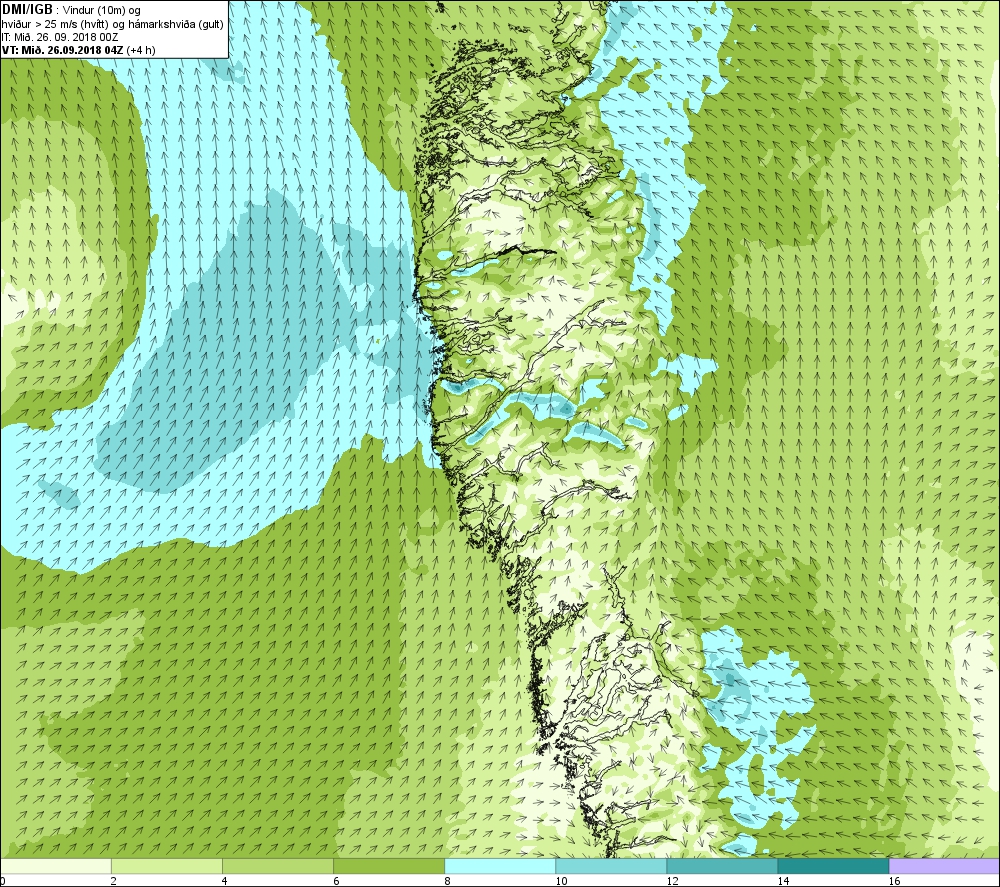
Task: Click the teal 12–14 legend swatch
Action: coord(721,866)
